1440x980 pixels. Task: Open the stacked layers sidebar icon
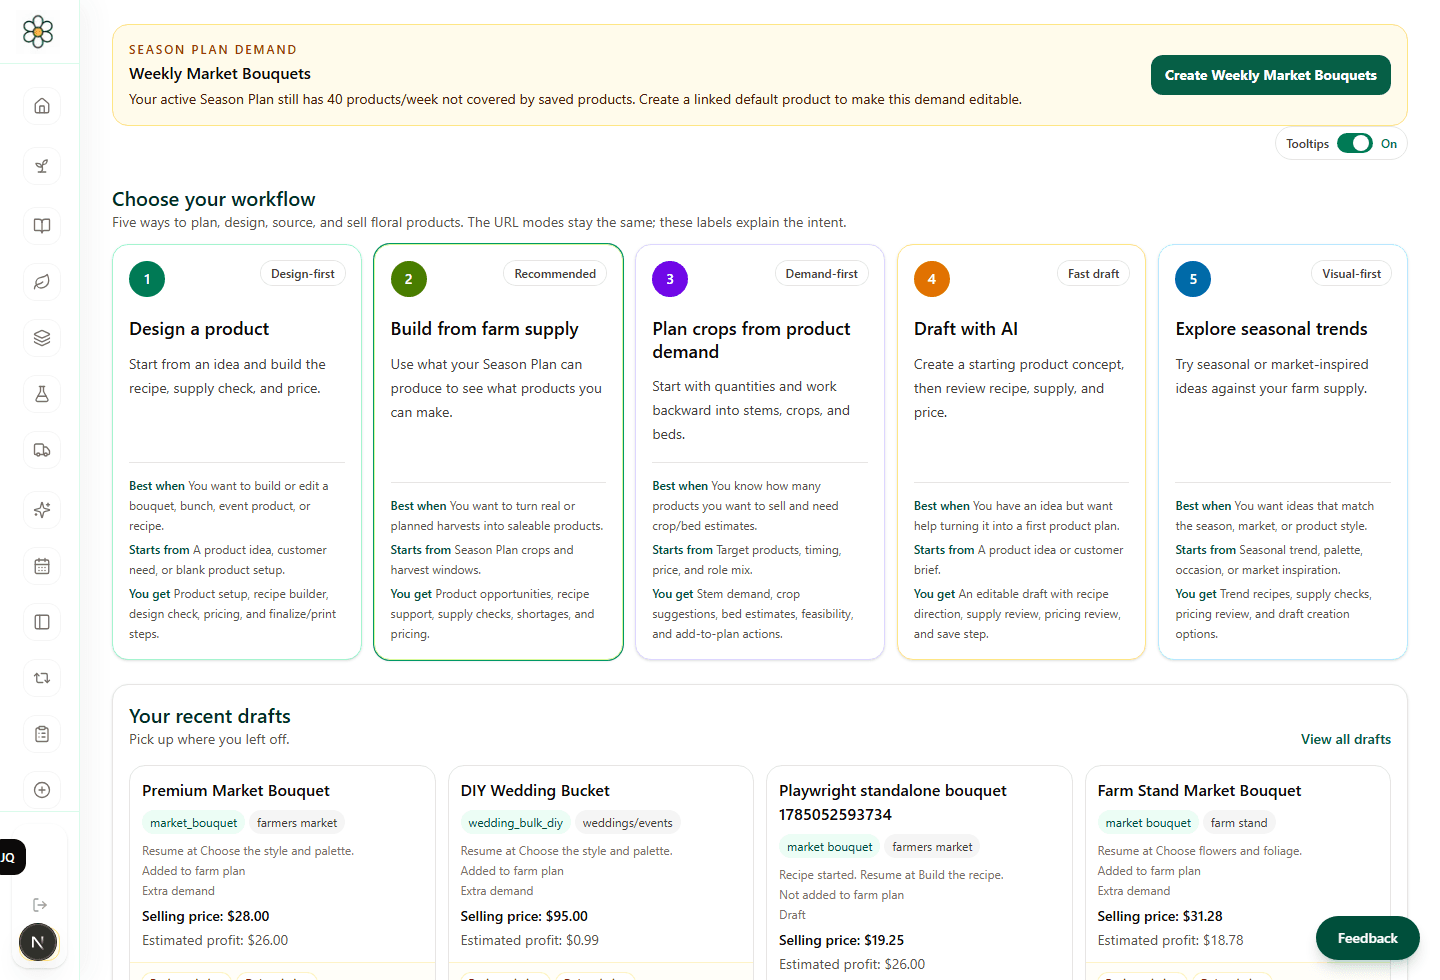(x=42, y=338)
